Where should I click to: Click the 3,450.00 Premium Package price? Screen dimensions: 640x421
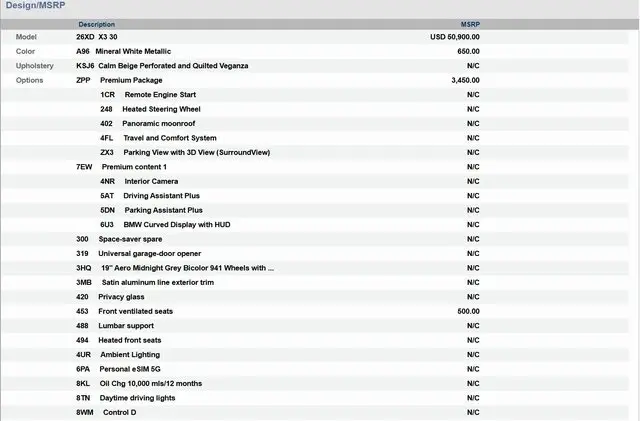tap(465, 80)
